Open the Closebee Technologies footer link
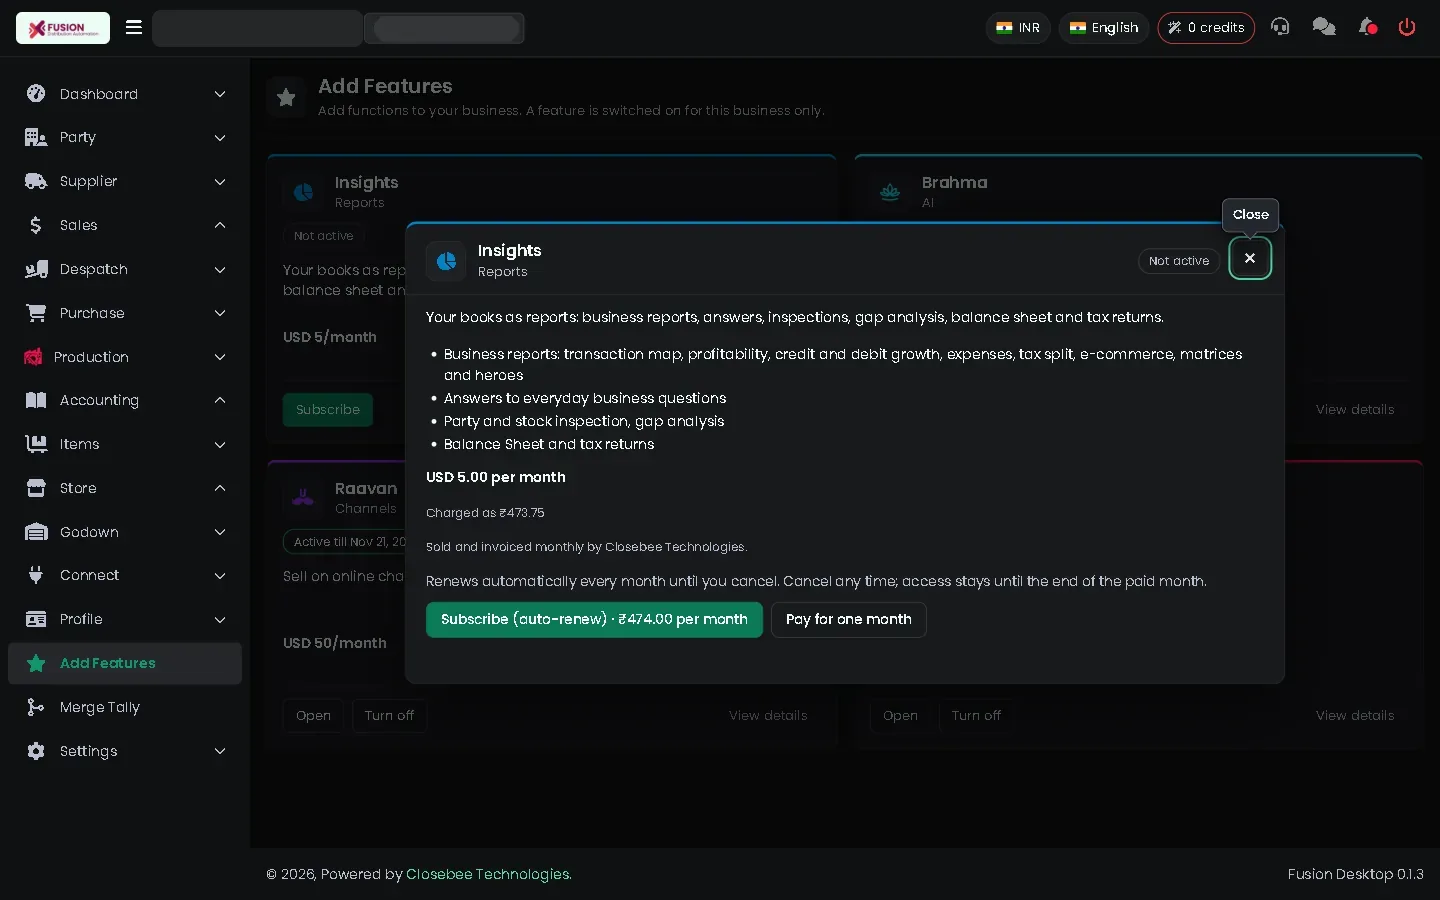This screenshot has width=1440, height=900. coord(489,874)
